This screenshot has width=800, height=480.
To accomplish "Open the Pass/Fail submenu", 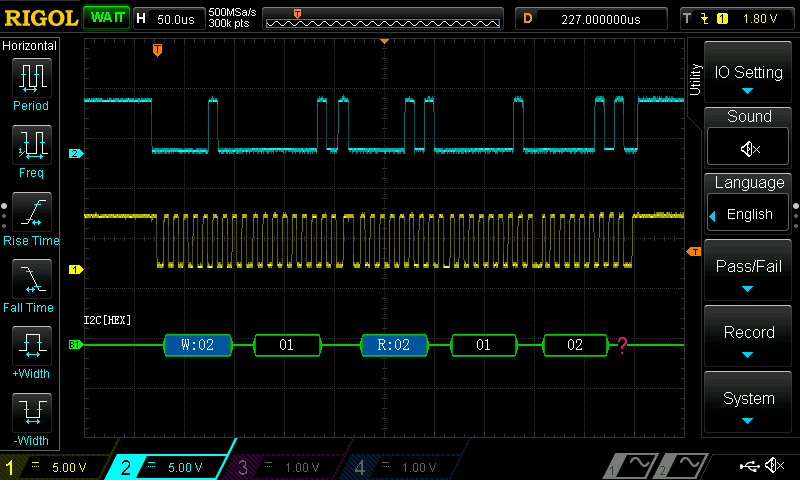I will tap(748, 270).
